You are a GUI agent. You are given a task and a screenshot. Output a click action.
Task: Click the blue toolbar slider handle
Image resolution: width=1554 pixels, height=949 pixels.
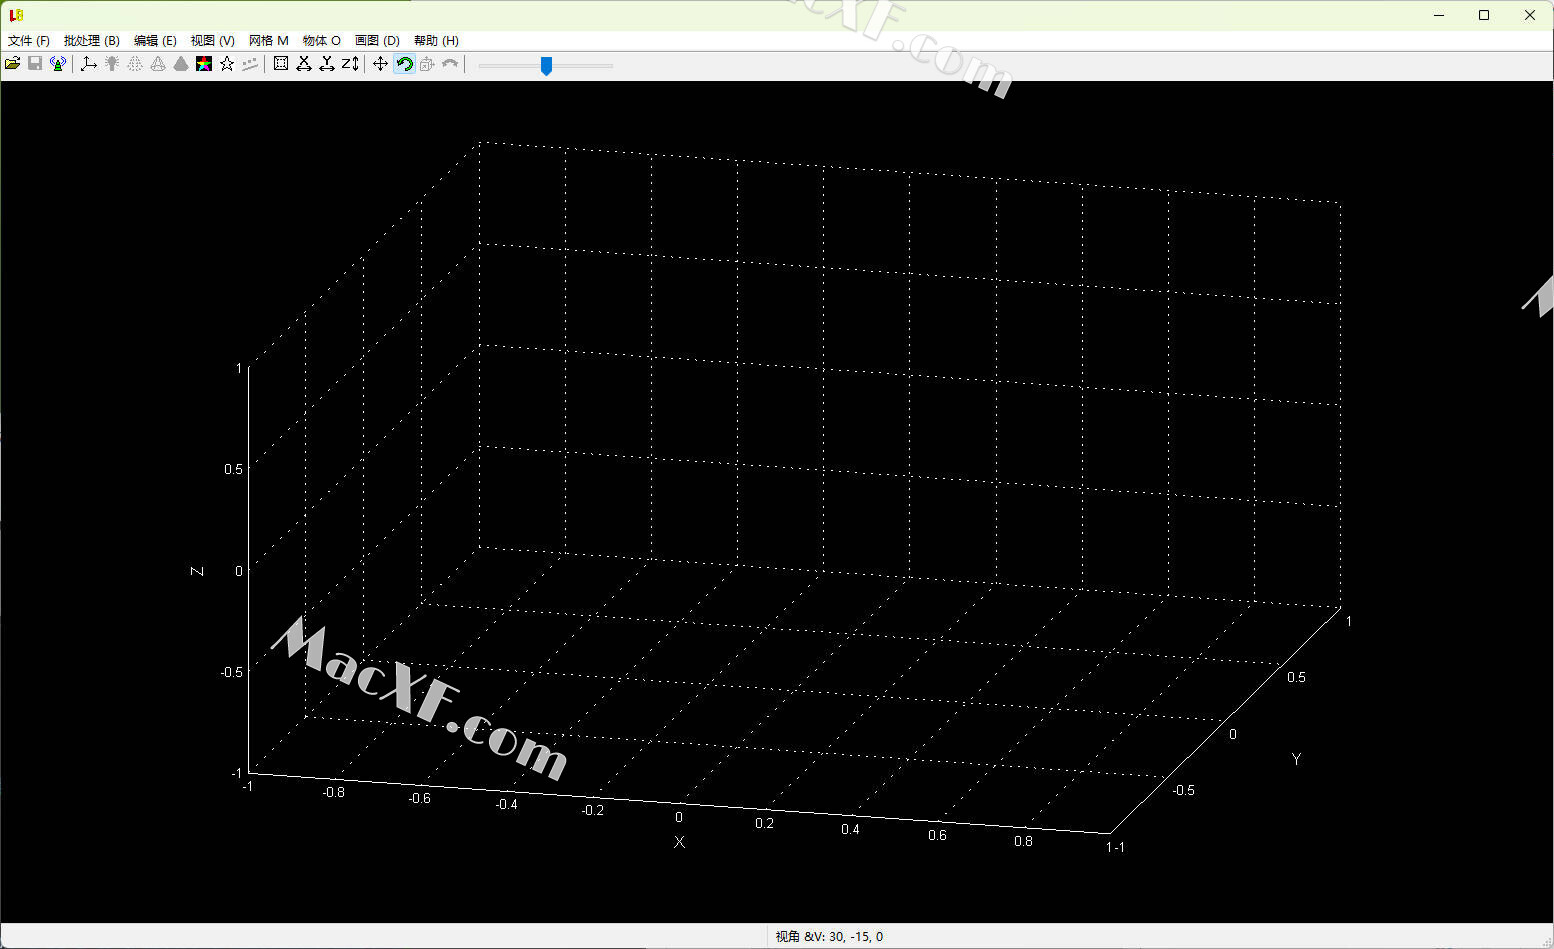pyautogui.click(x=546, y=66)
